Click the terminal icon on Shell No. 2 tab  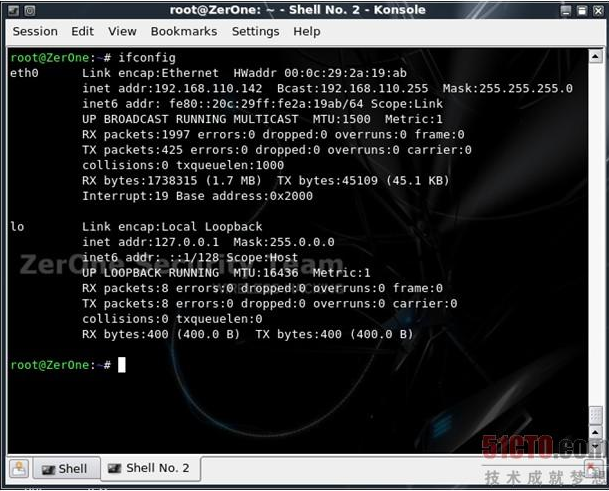pos(112,468)
